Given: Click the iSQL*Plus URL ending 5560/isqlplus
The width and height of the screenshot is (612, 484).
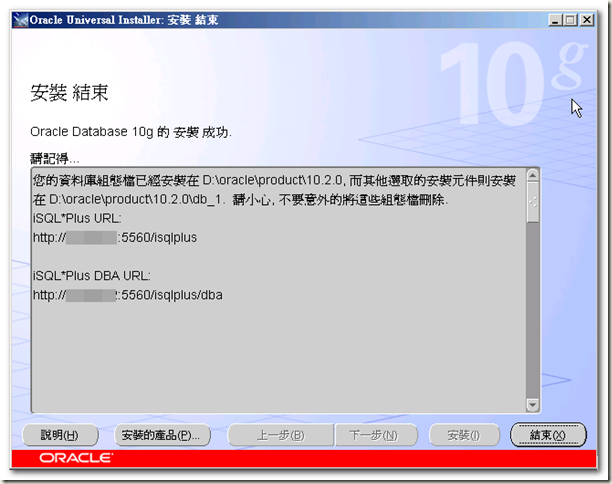Looking at the screenshot, I should (115, 237).
